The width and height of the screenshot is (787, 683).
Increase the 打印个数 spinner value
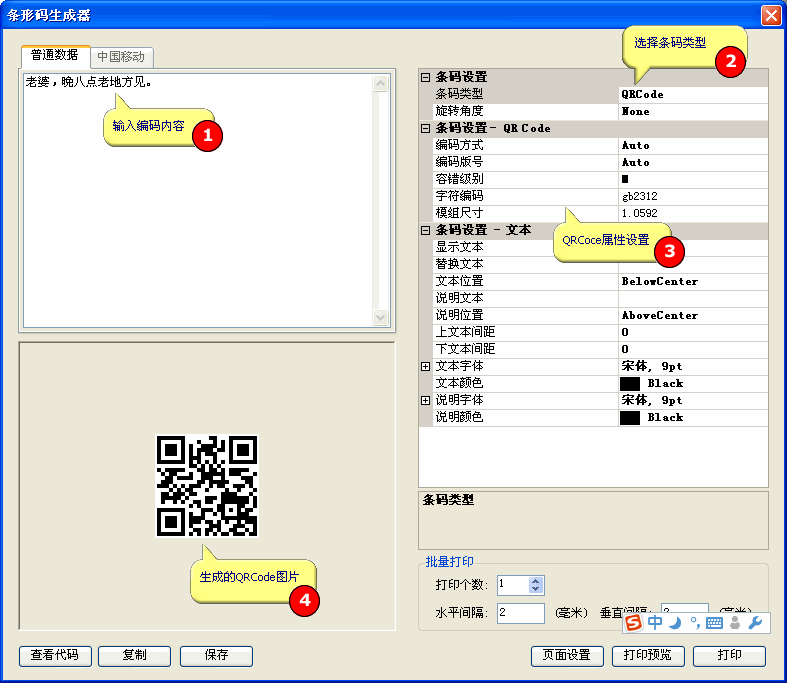point(536,581)
